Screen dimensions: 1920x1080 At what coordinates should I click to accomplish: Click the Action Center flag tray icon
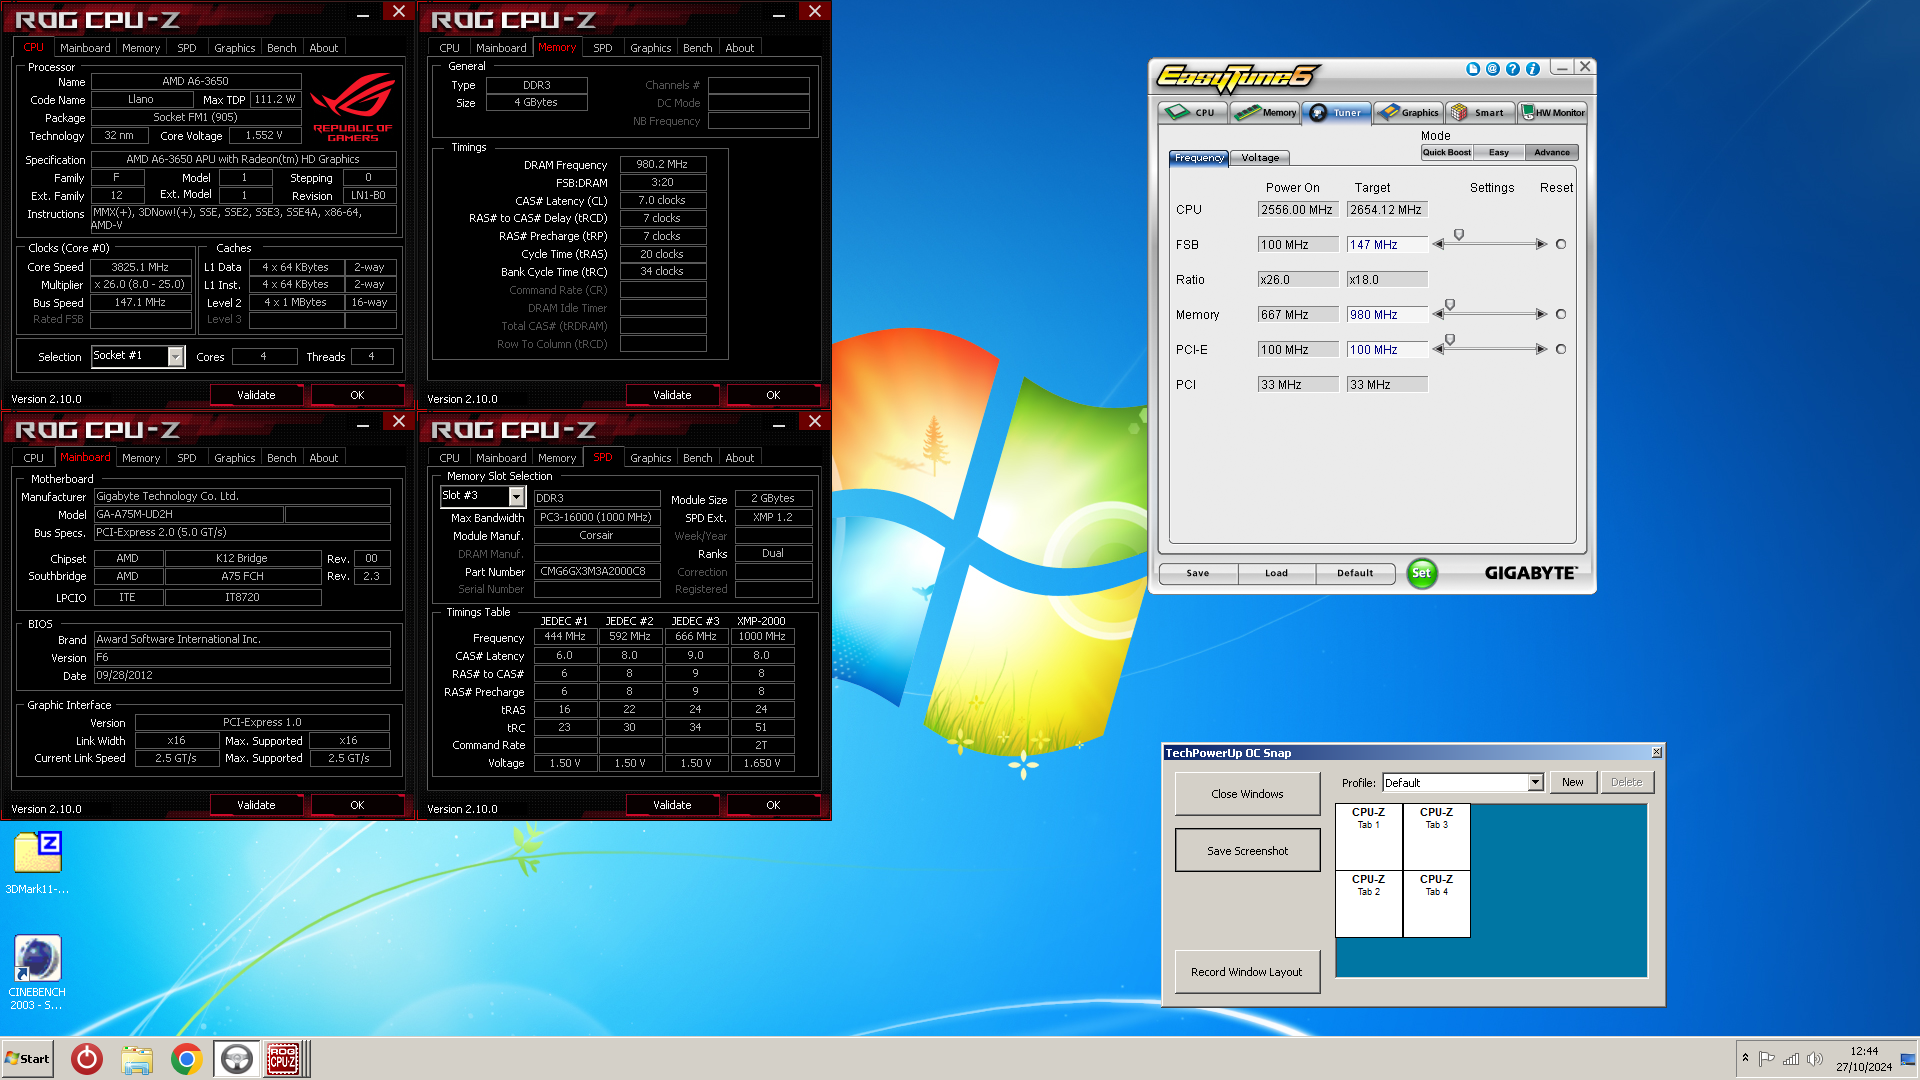pos(1767,1059)
